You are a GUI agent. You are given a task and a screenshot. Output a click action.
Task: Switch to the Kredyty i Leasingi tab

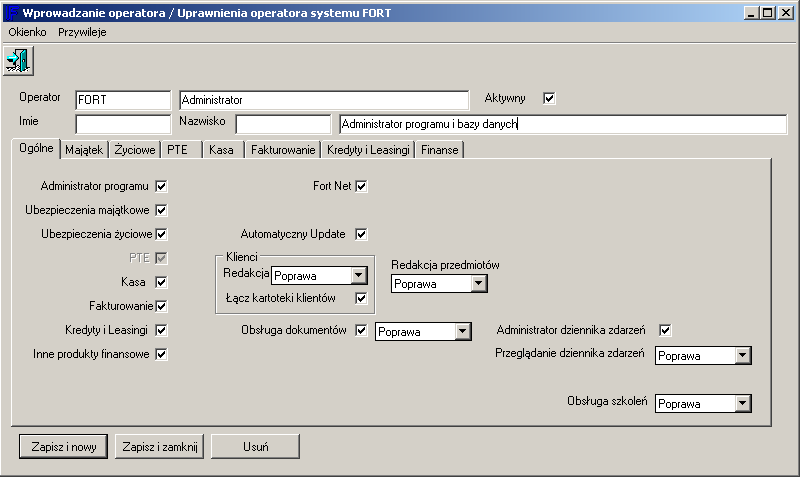coord(368,150)
